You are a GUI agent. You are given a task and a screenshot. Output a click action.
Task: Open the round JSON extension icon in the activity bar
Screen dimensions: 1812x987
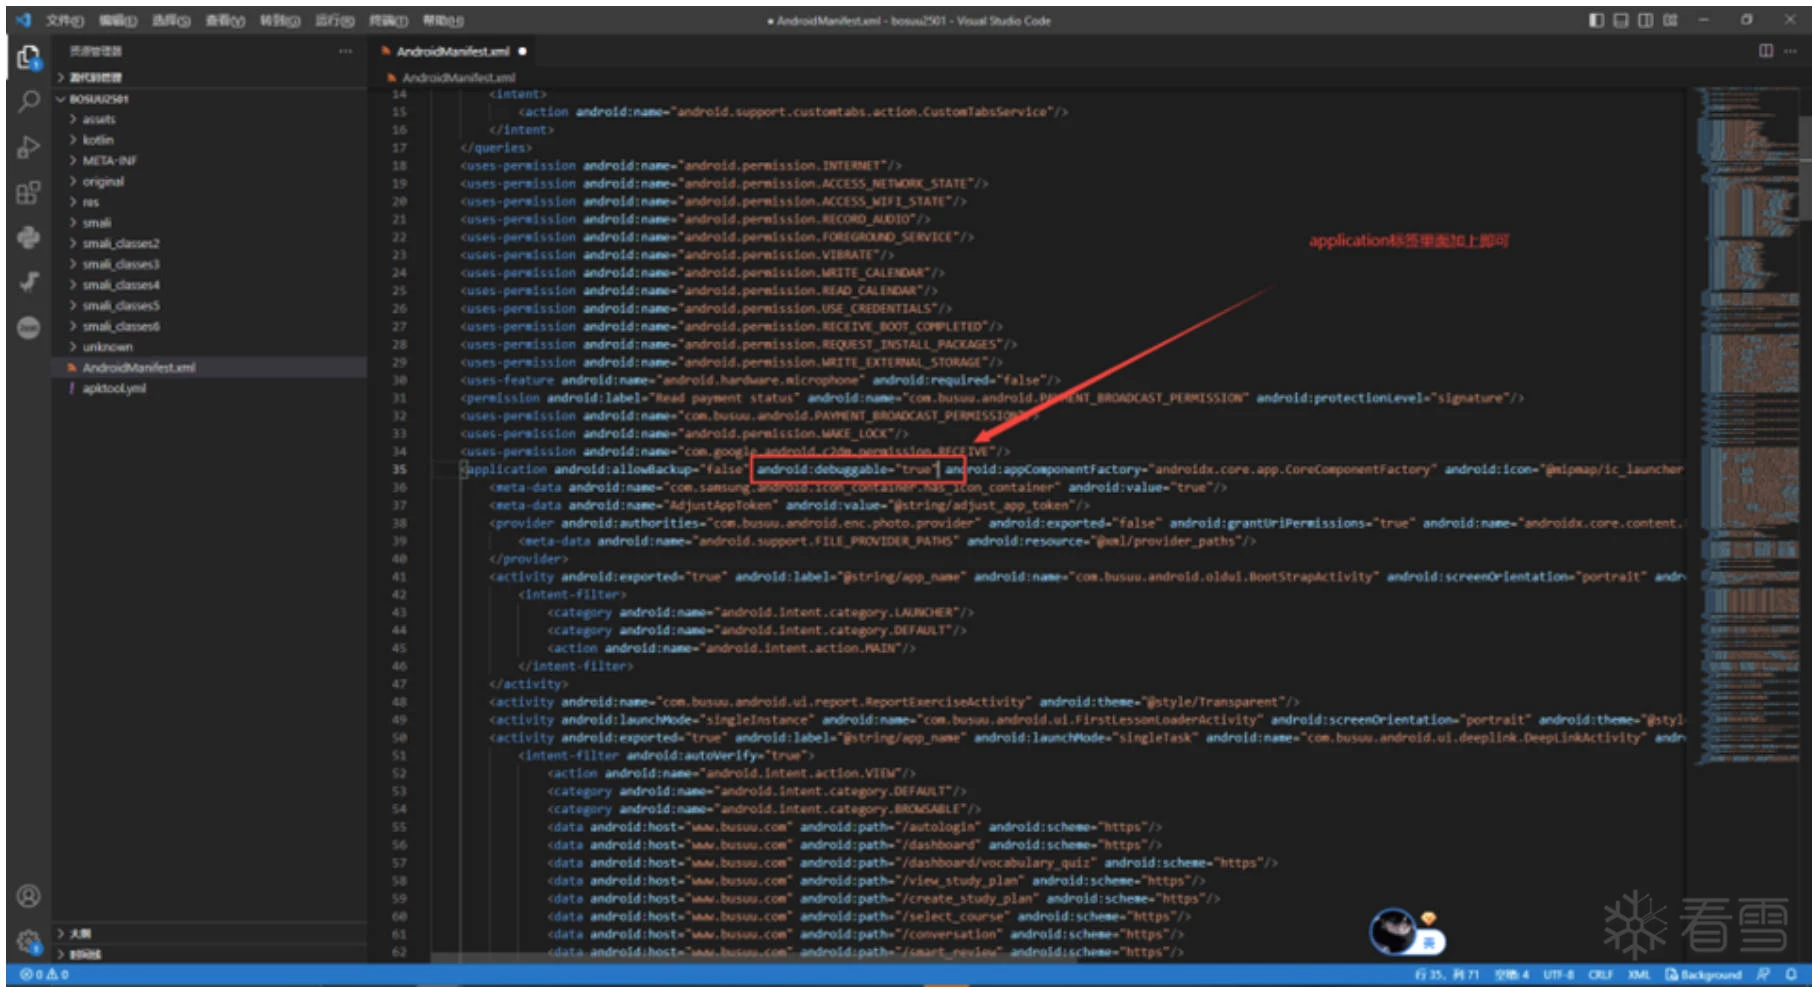click(x=28, y=327)
